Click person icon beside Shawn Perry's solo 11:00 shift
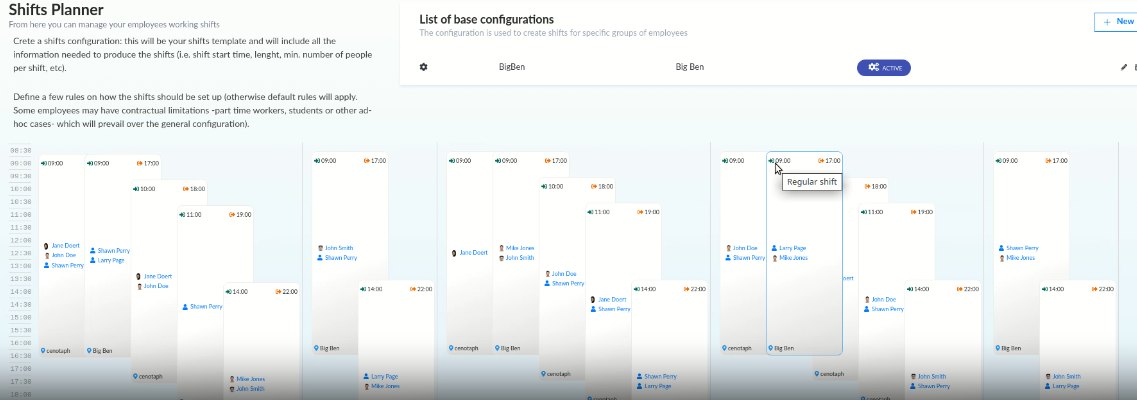 tap(185, 307)
